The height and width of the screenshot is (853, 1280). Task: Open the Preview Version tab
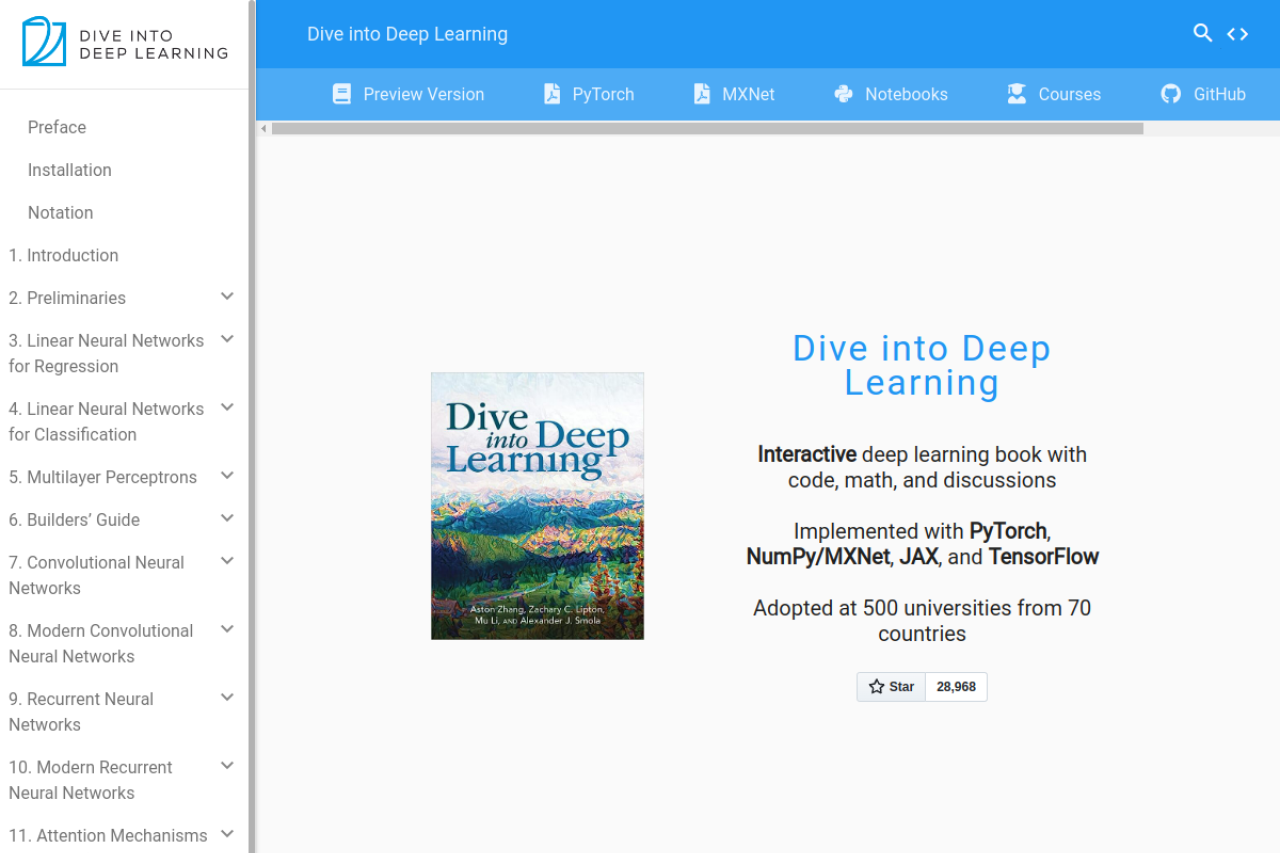(408, 94)
